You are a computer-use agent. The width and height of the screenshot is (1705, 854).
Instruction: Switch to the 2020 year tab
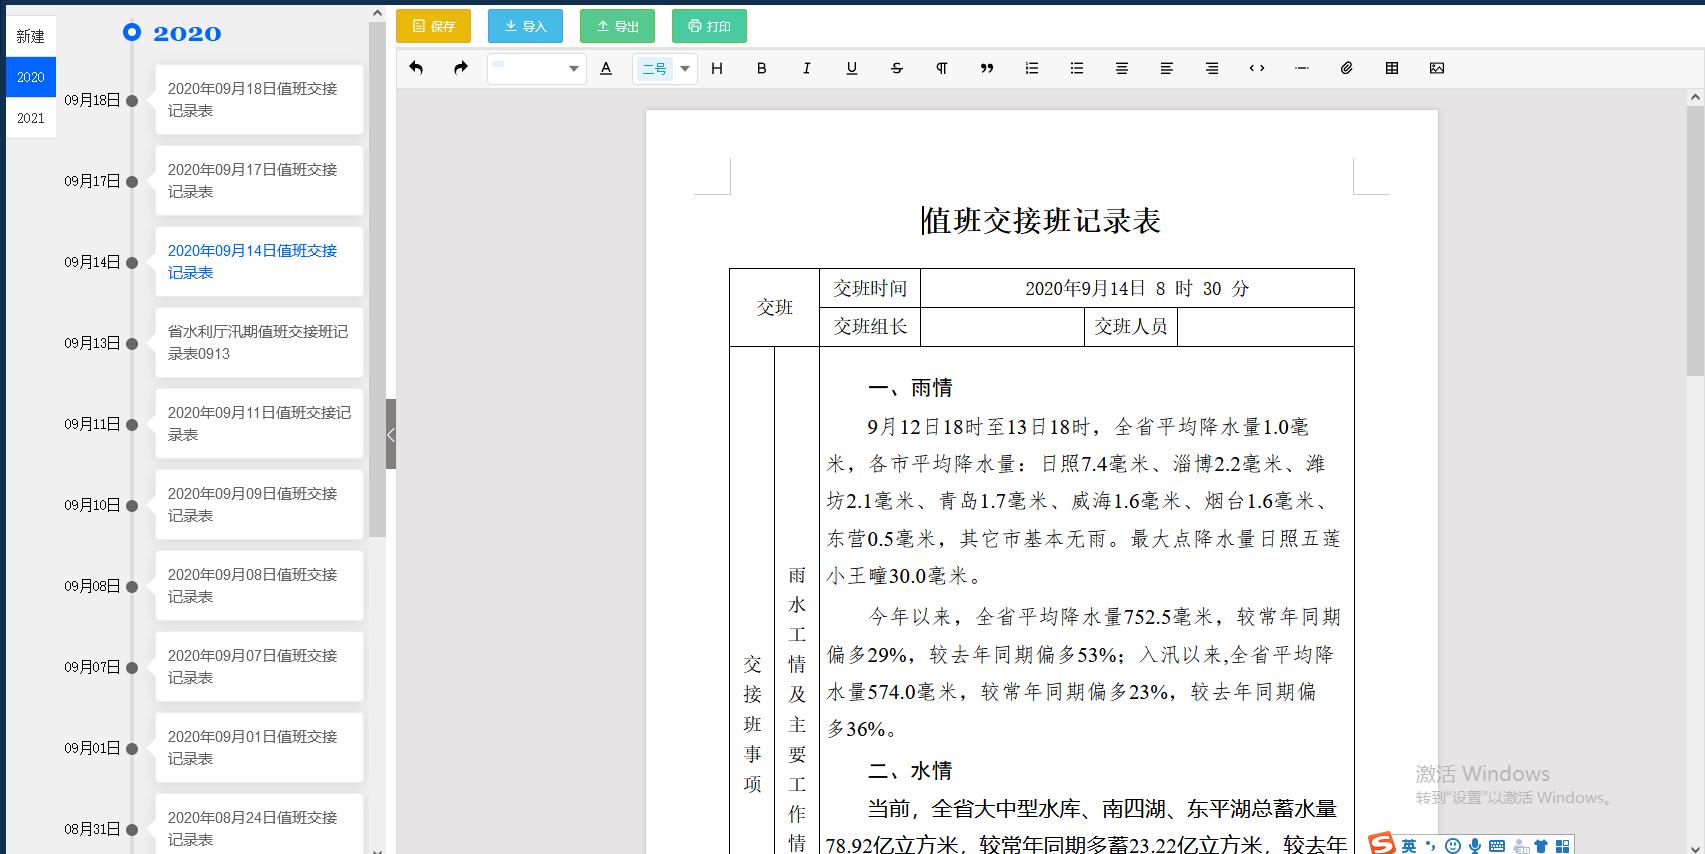(x=31, y=77)
